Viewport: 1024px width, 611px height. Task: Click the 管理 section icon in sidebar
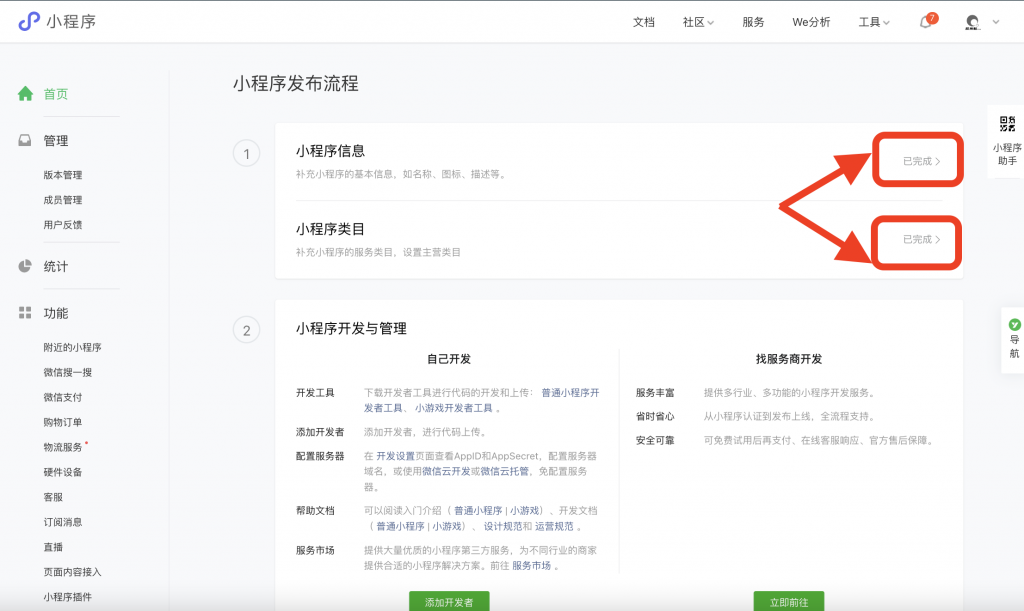tap(24, 140)
